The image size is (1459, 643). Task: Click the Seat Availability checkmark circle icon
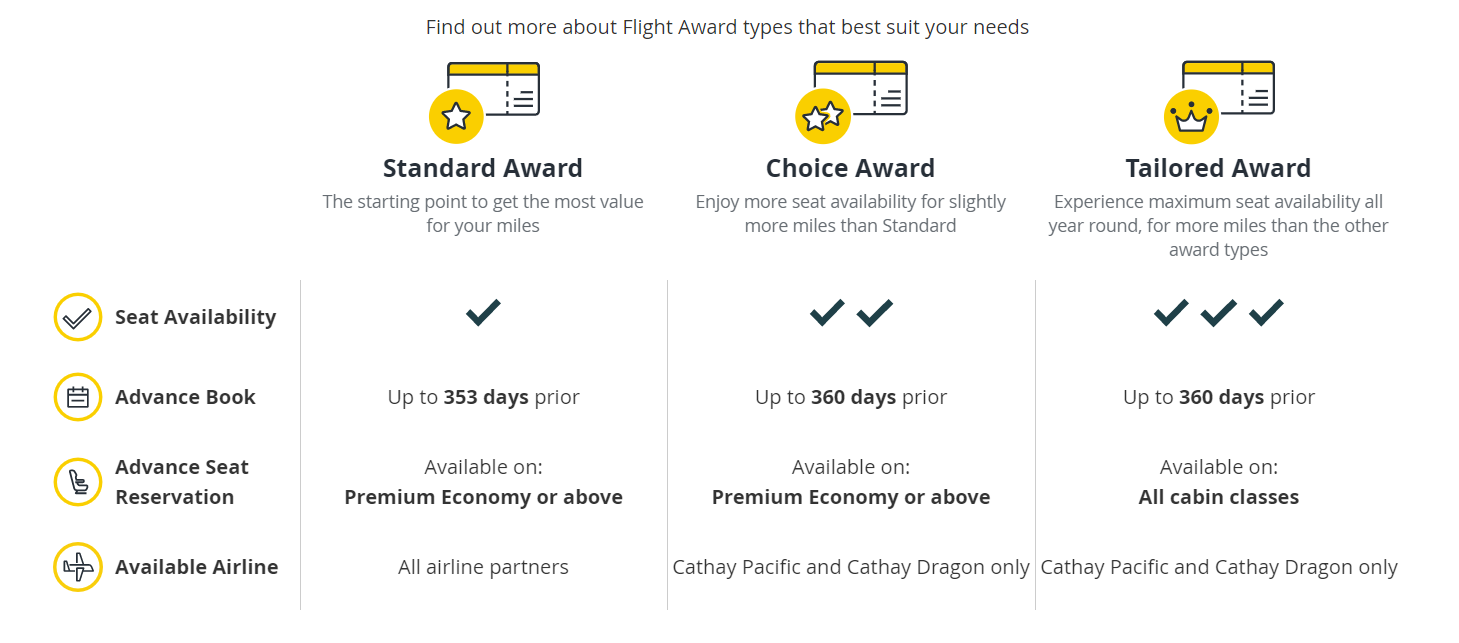pyautogui.click(x=78, y=317)
